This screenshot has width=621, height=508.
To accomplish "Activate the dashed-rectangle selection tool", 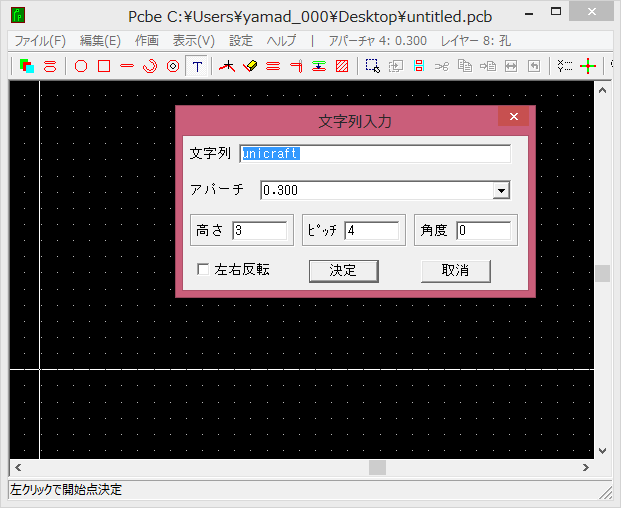I will click(x=372, y=66).
